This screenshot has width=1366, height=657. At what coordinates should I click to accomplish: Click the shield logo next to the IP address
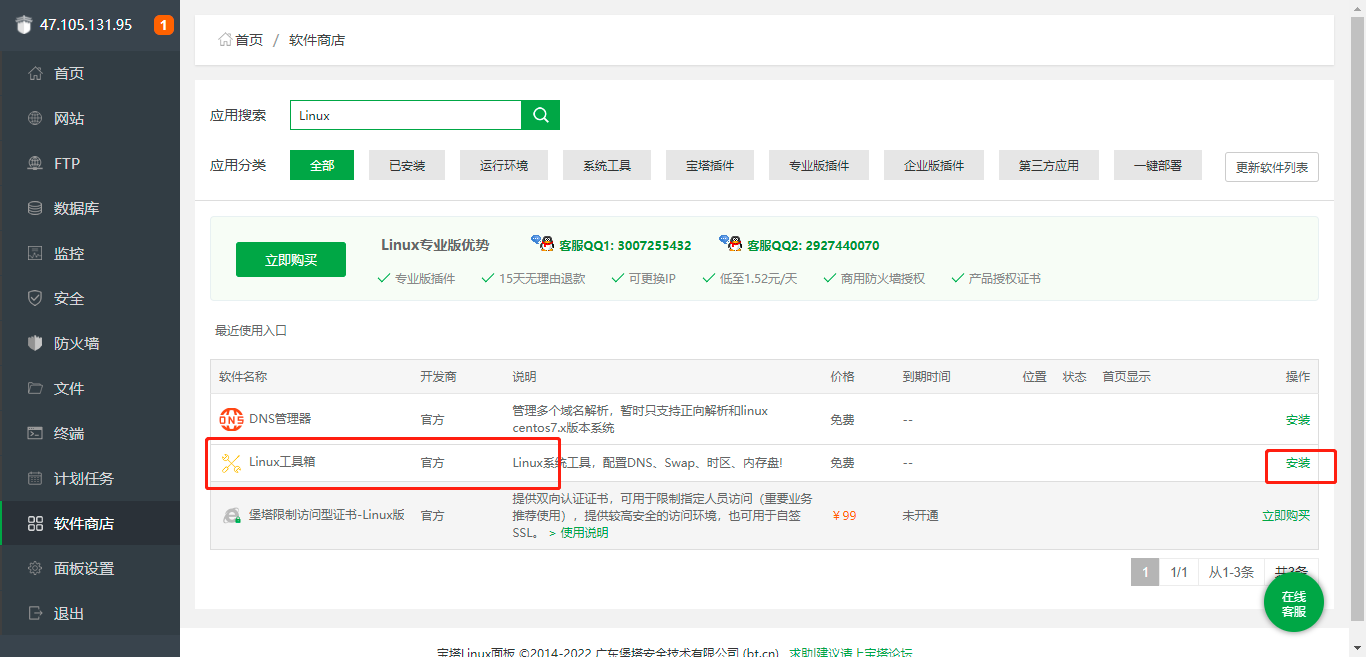pyautogui.click(x=23, y=25)
